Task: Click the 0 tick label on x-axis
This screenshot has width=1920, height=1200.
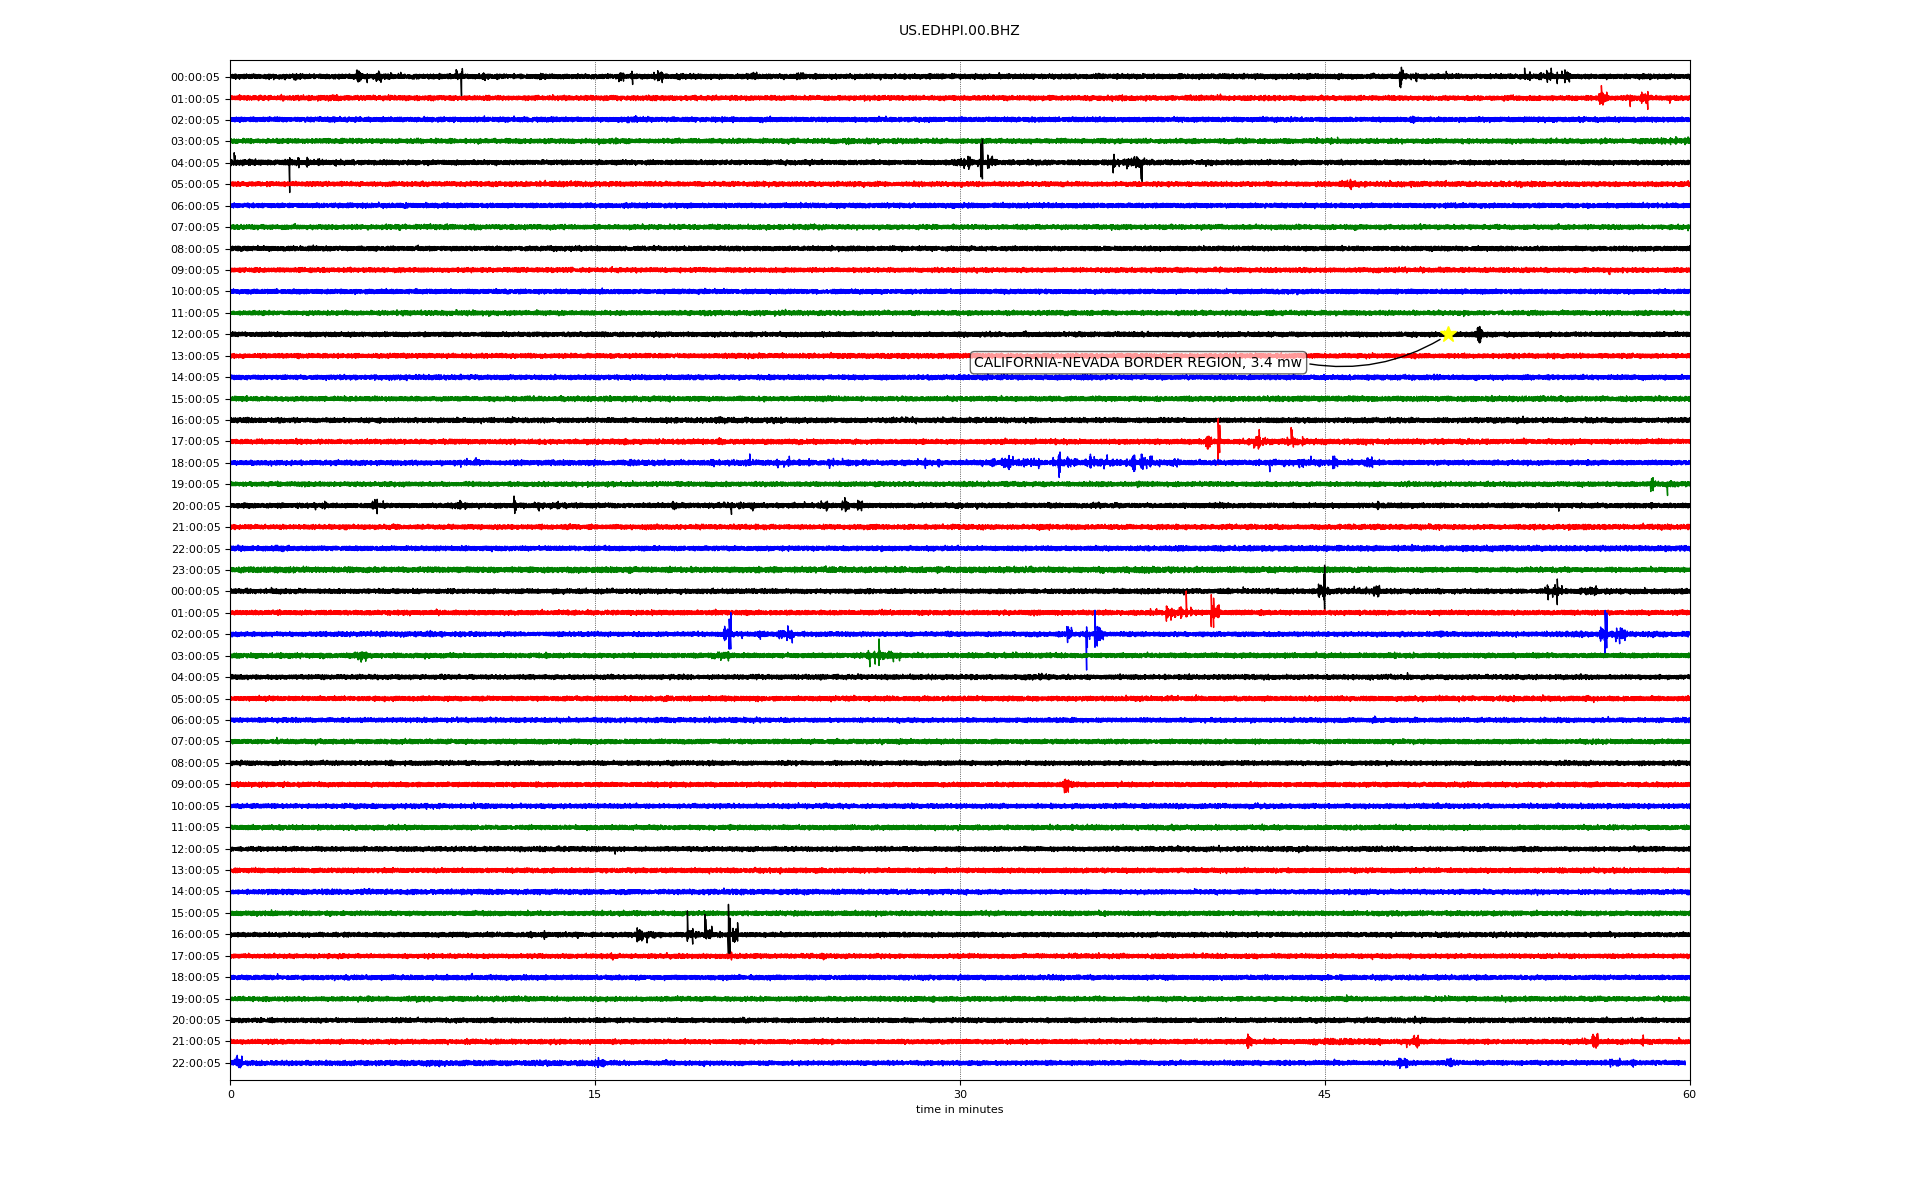Action: (231, 1094)
